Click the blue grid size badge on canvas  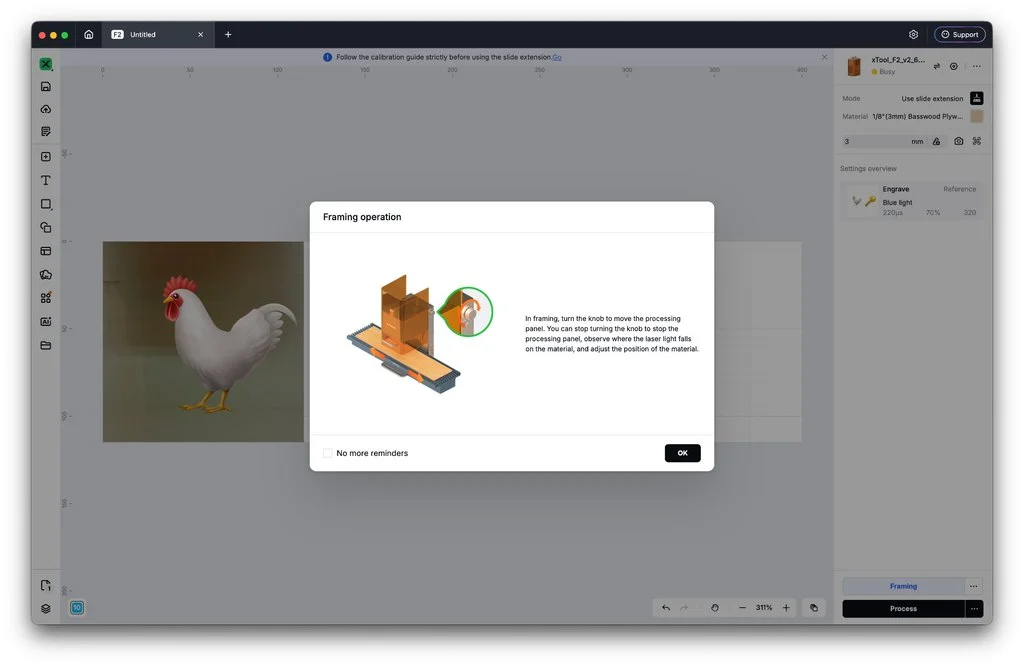(x=77, y=608)
